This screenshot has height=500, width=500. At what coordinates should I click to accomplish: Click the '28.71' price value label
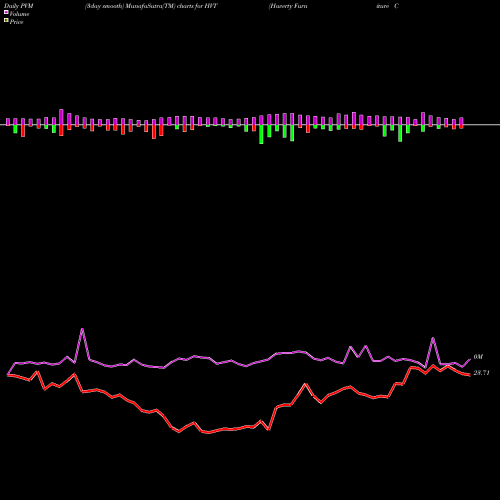click(x=481, y=373)
